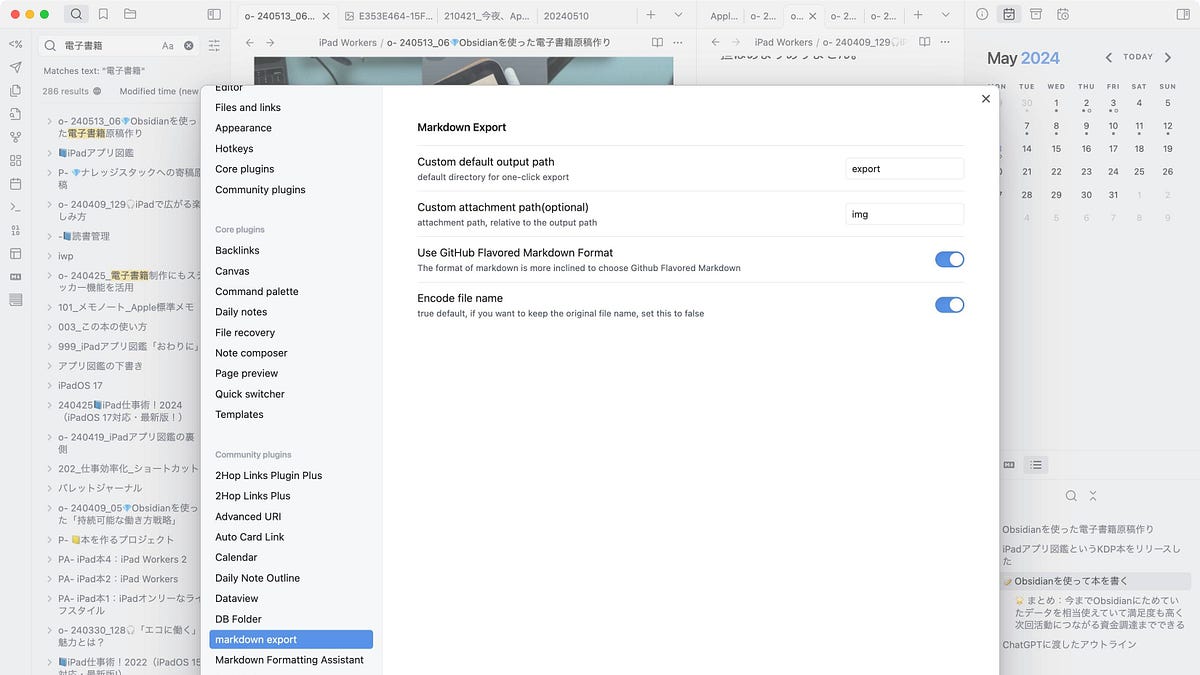The height and width of the screenshot is (675, 1200).
Task: Open command palette terminal ribbon icon
Action: pyautogui.click(x=15, y=207)
